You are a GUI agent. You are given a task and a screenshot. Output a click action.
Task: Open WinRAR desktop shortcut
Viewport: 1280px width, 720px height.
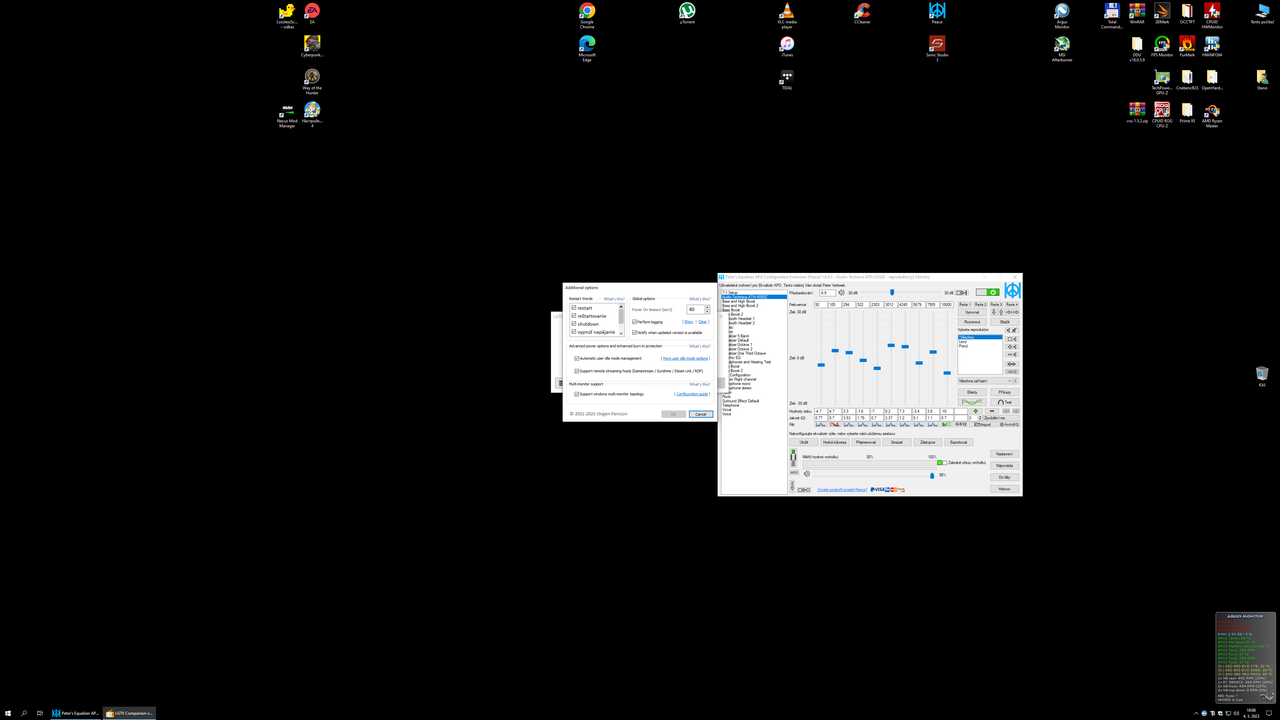[x=1137, y=12]
